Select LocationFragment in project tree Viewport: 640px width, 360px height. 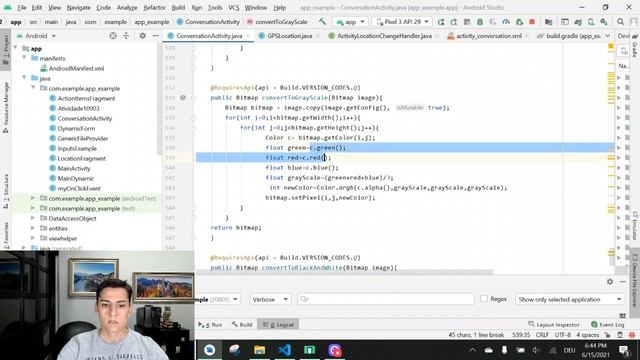tap(81, 158)
